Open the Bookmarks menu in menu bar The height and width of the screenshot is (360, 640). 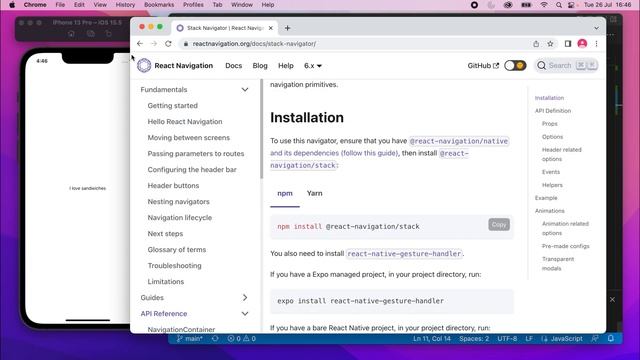(159, 5)
